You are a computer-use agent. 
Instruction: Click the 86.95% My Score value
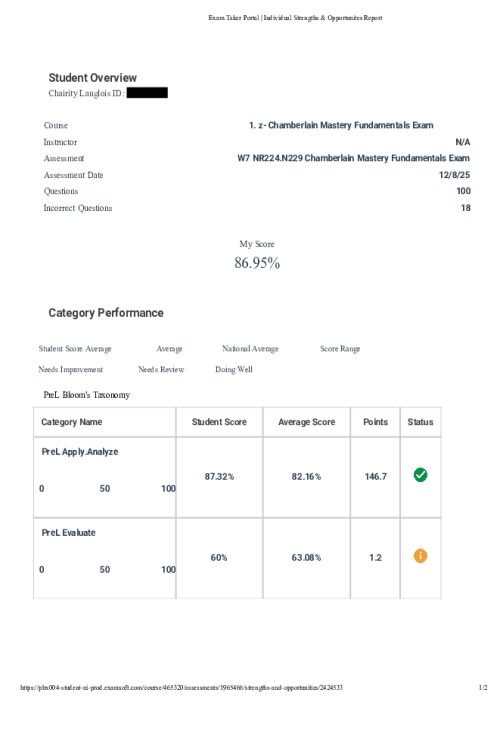(x=257, y=263)
